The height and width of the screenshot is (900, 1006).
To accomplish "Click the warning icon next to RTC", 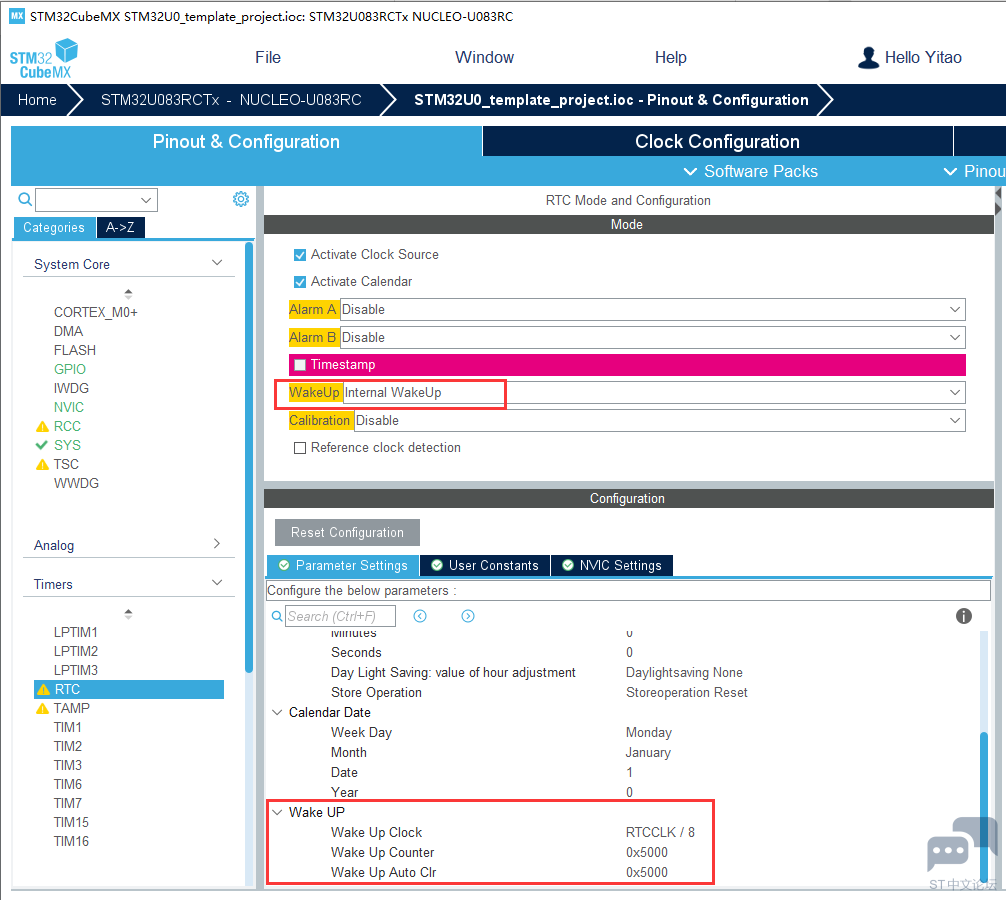I will point(44,690).
